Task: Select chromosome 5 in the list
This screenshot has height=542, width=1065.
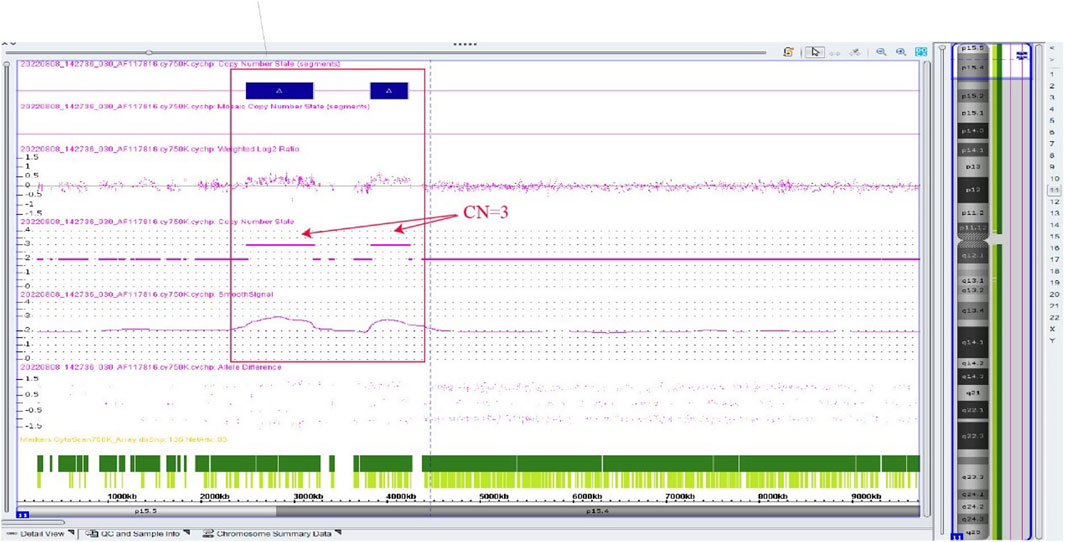Action: (1051, 120)
